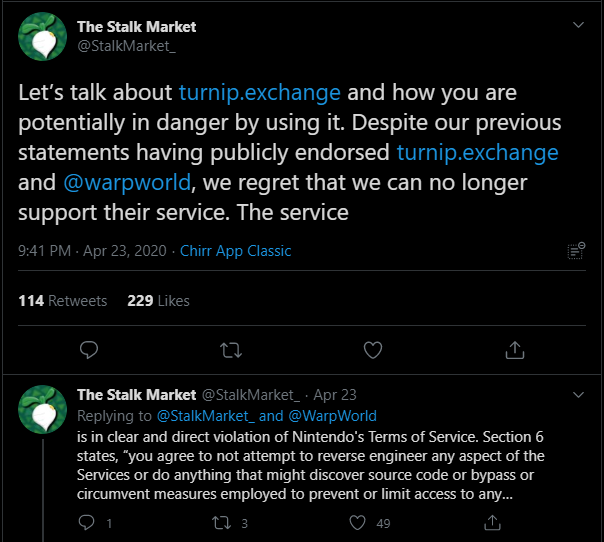This screenshot has width=604, height=542.
Task: Share the follow-up reply tweet
Action: [x=492, y=522]
